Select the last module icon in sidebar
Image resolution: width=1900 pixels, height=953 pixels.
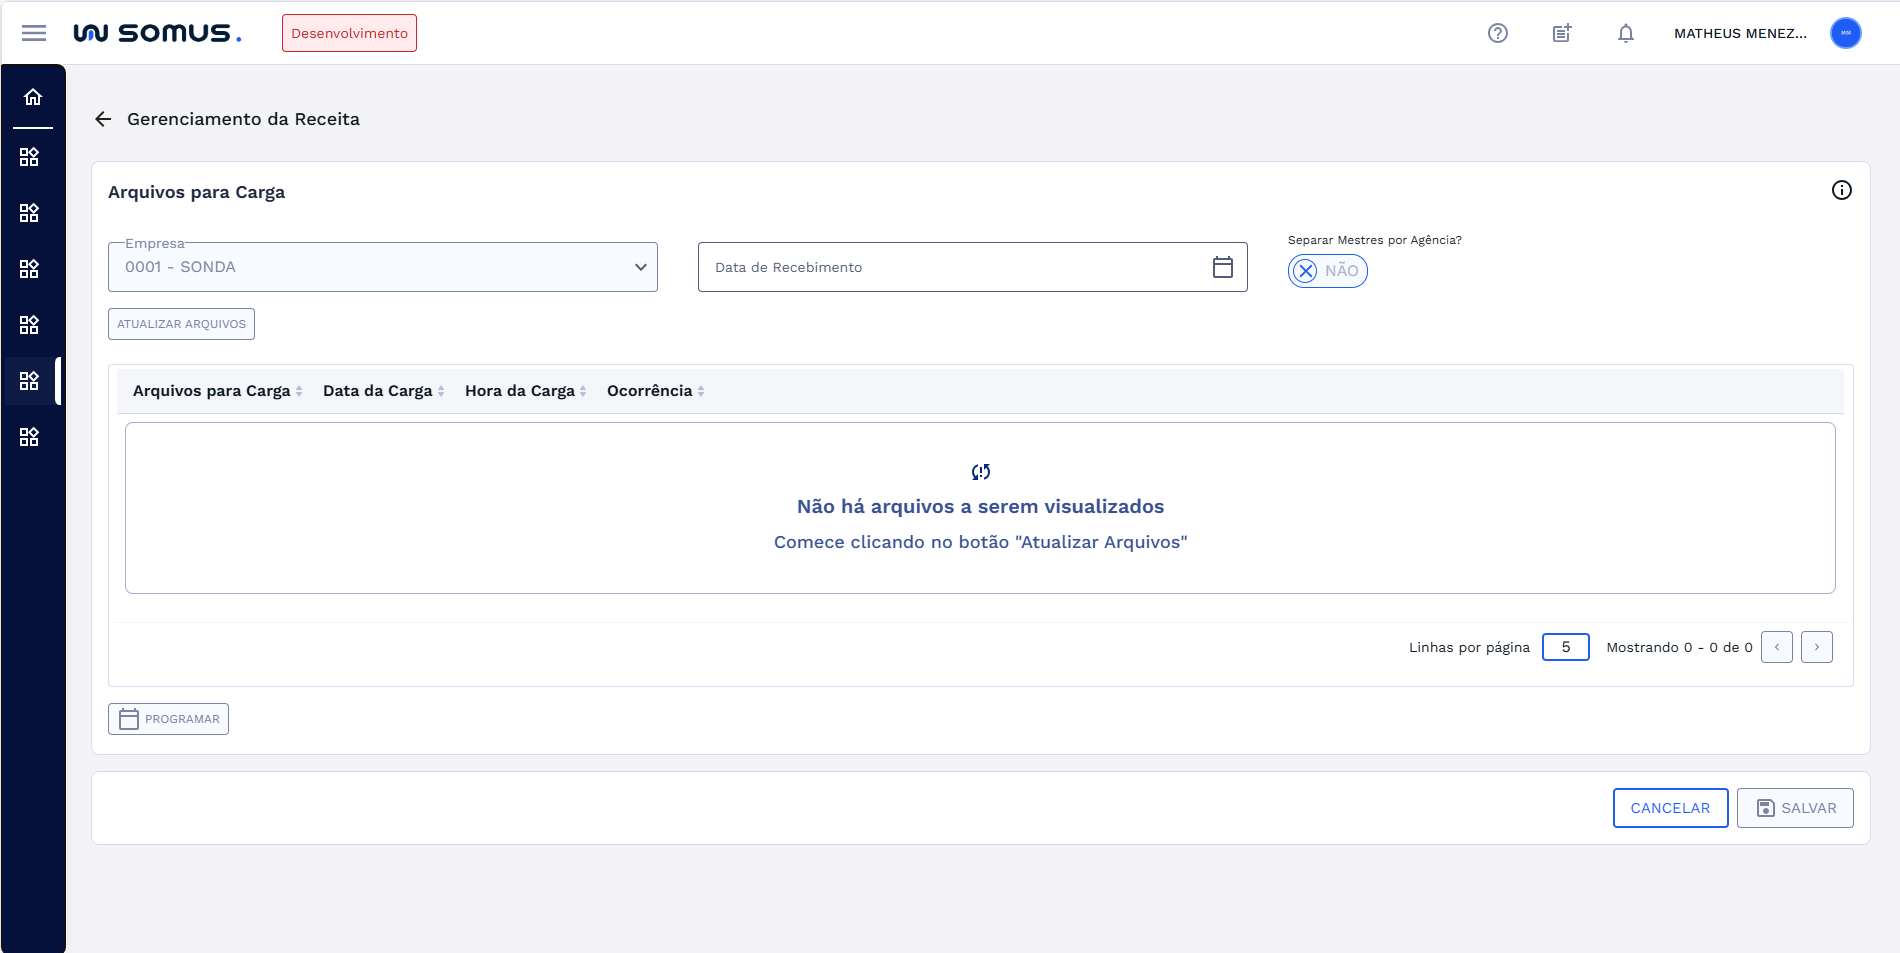29,437
